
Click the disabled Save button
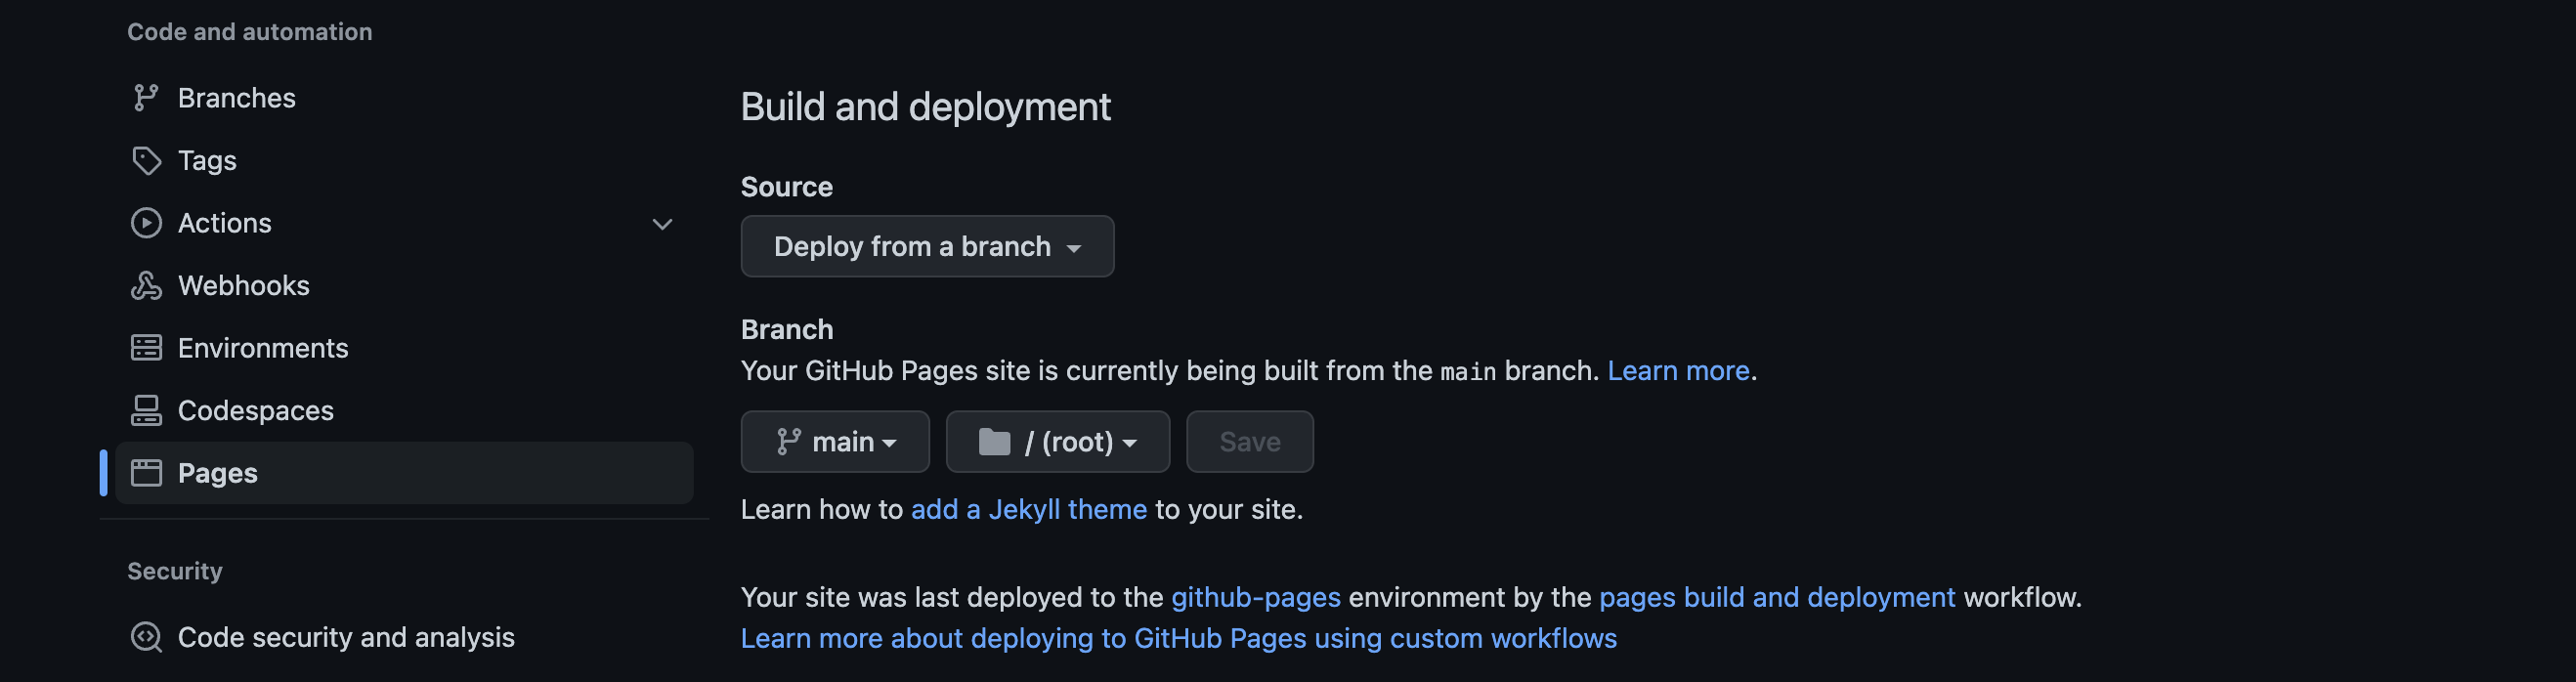tap(1249, 442)
